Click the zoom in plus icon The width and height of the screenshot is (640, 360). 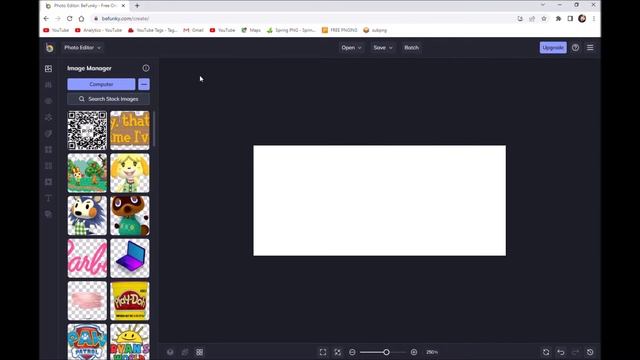414,352
